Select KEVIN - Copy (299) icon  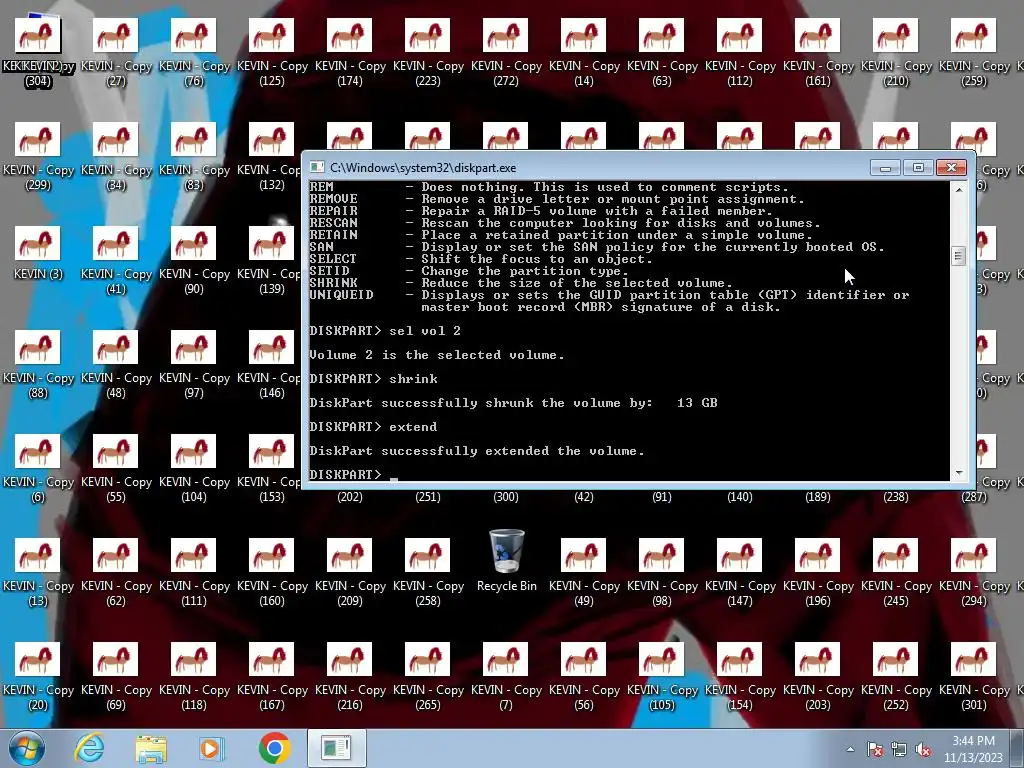pyautogui.click(x=38, y=156)
